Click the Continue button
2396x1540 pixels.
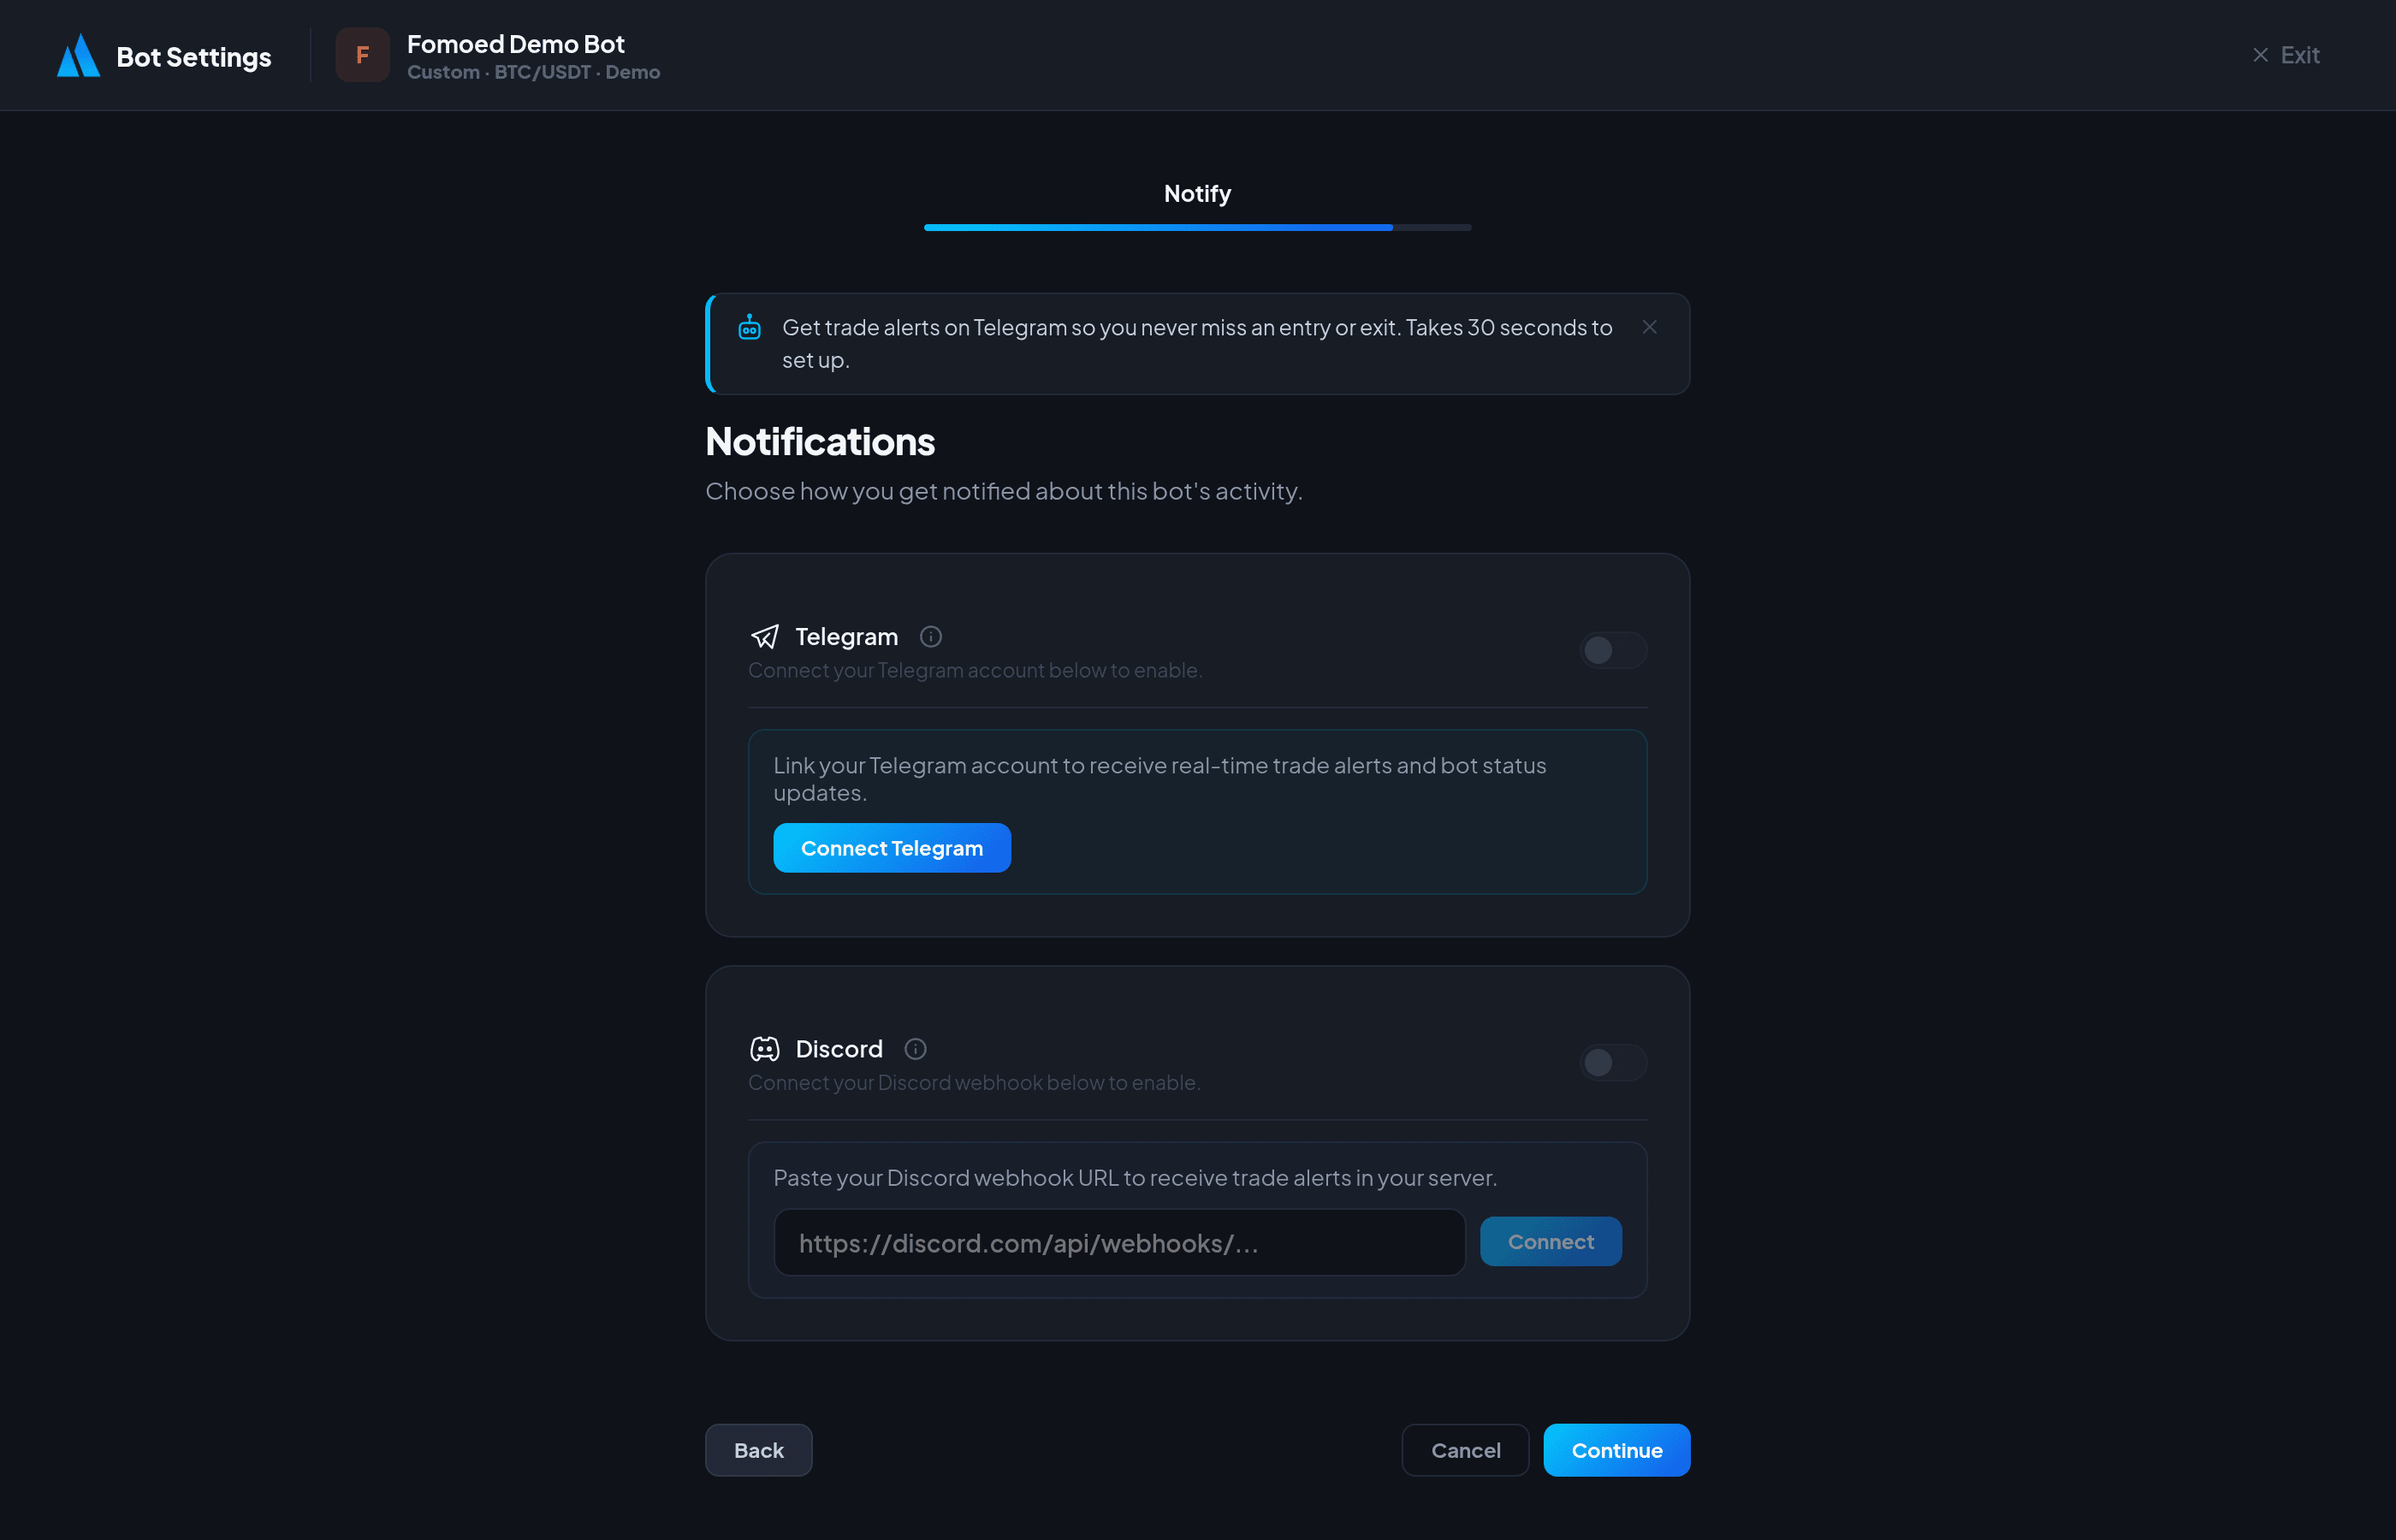coord(1616,1450)
